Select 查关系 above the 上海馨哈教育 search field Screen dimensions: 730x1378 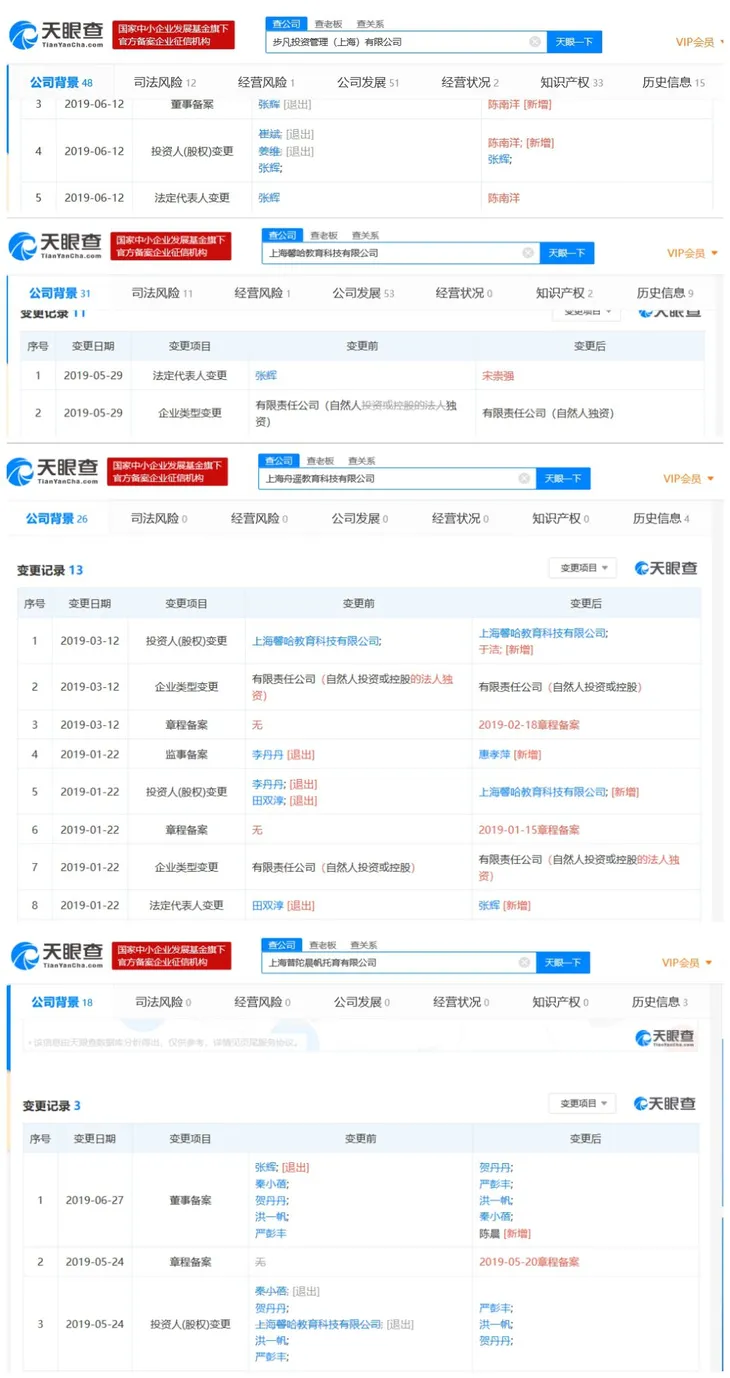pos(364,235)
